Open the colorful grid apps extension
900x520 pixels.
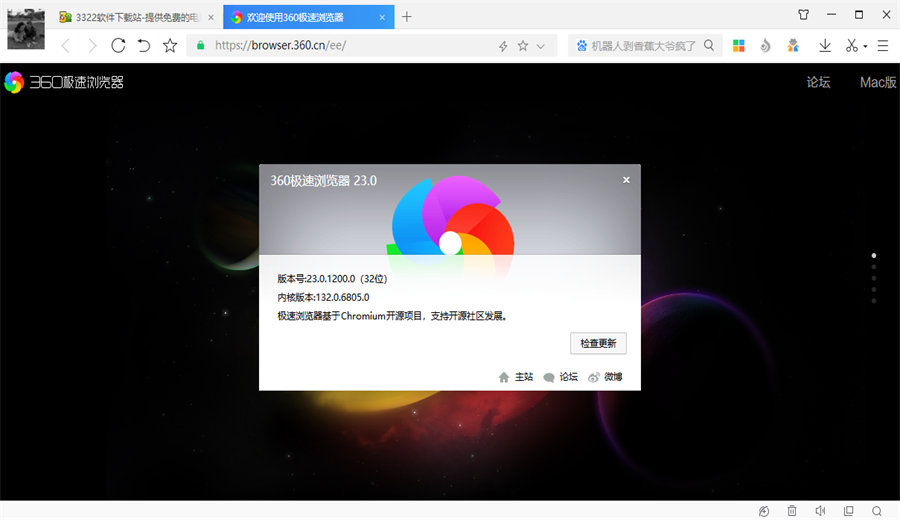click(x=739, y=45)
